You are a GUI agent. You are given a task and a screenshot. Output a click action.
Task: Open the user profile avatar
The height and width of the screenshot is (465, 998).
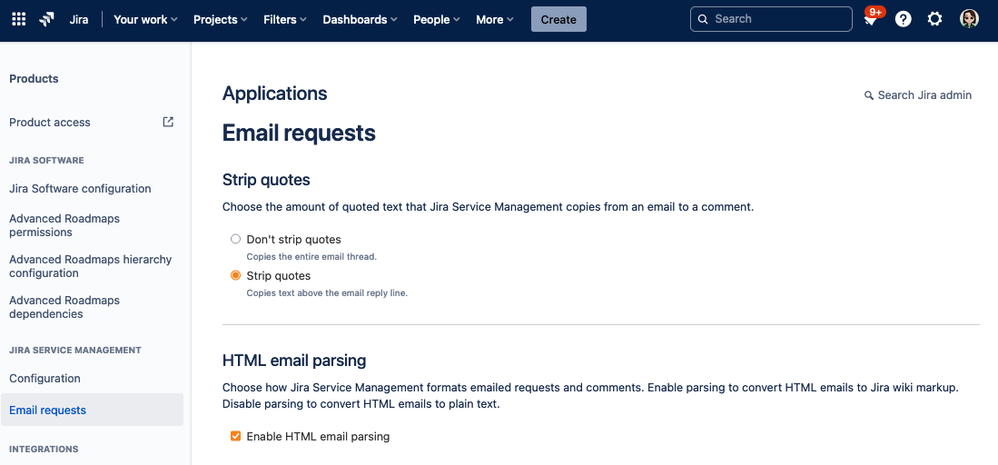969,19
